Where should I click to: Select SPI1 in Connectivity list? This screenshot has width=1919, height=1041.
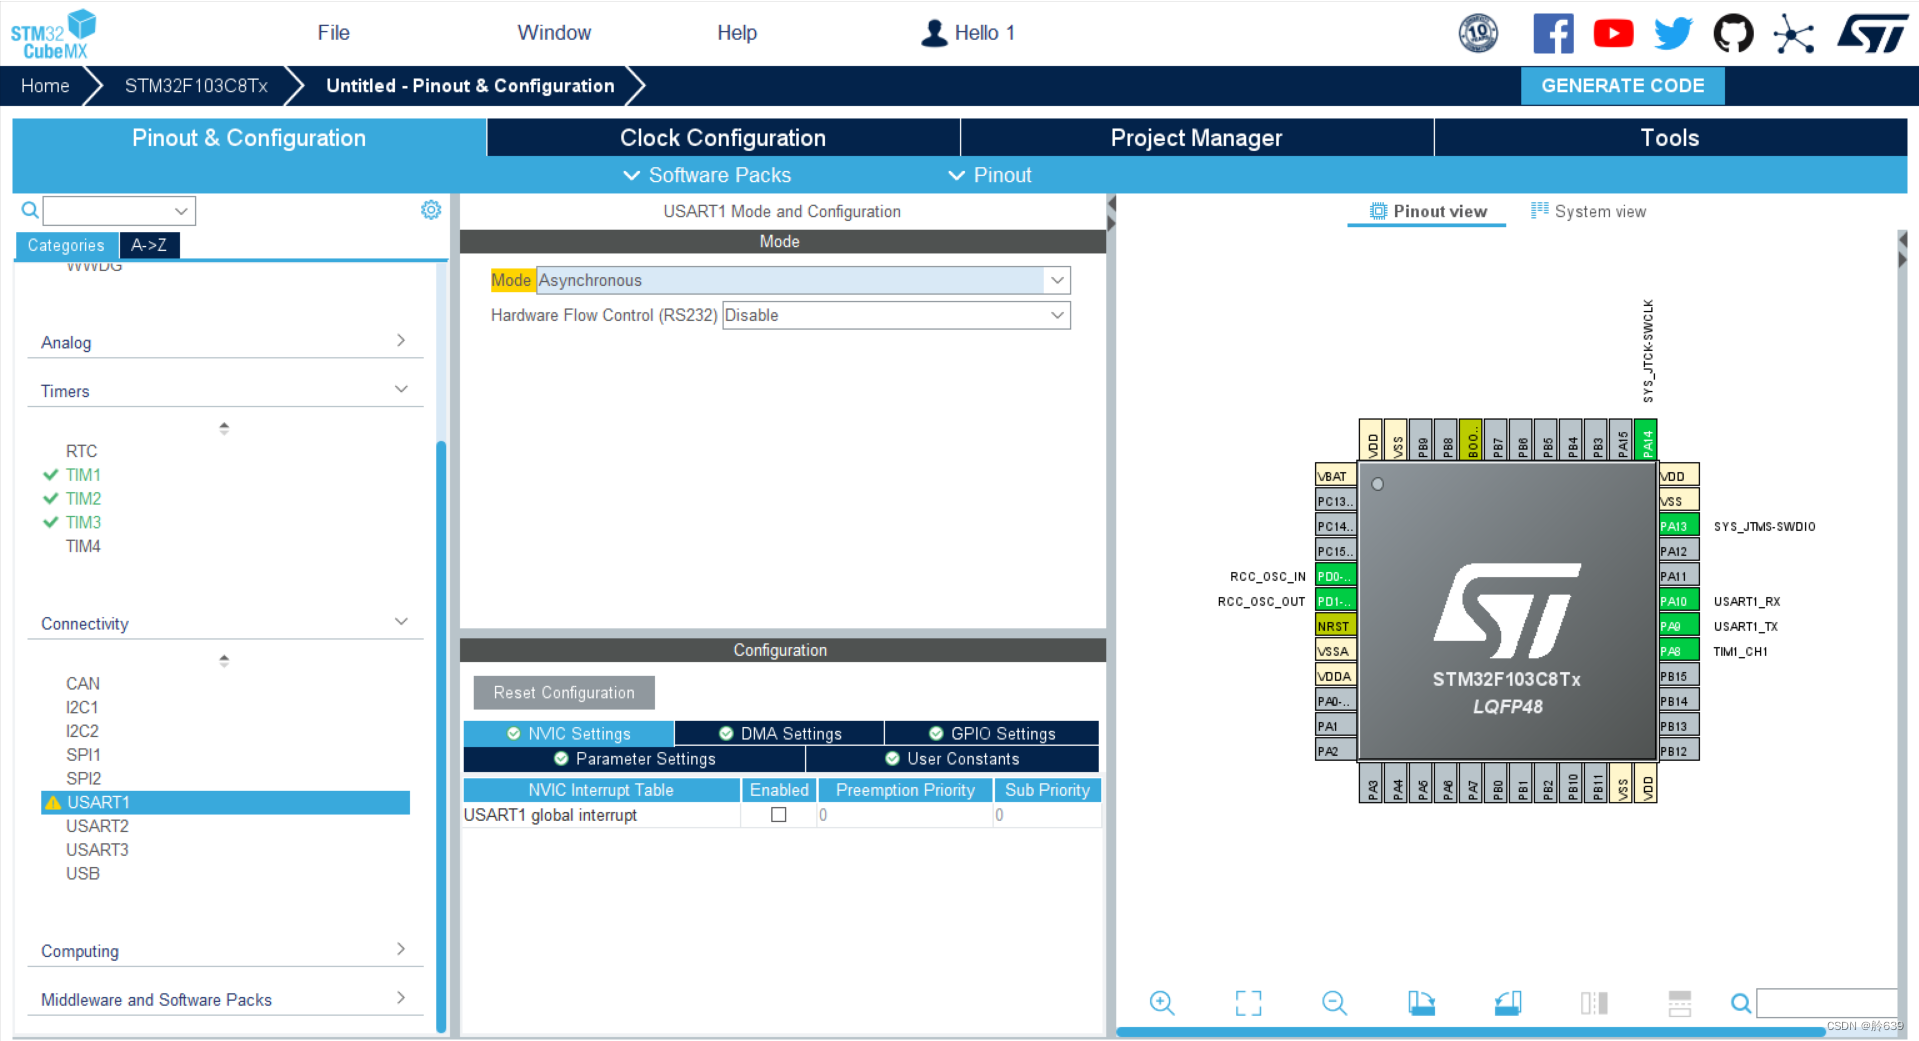pyautogui.click(x=83, y=755)
